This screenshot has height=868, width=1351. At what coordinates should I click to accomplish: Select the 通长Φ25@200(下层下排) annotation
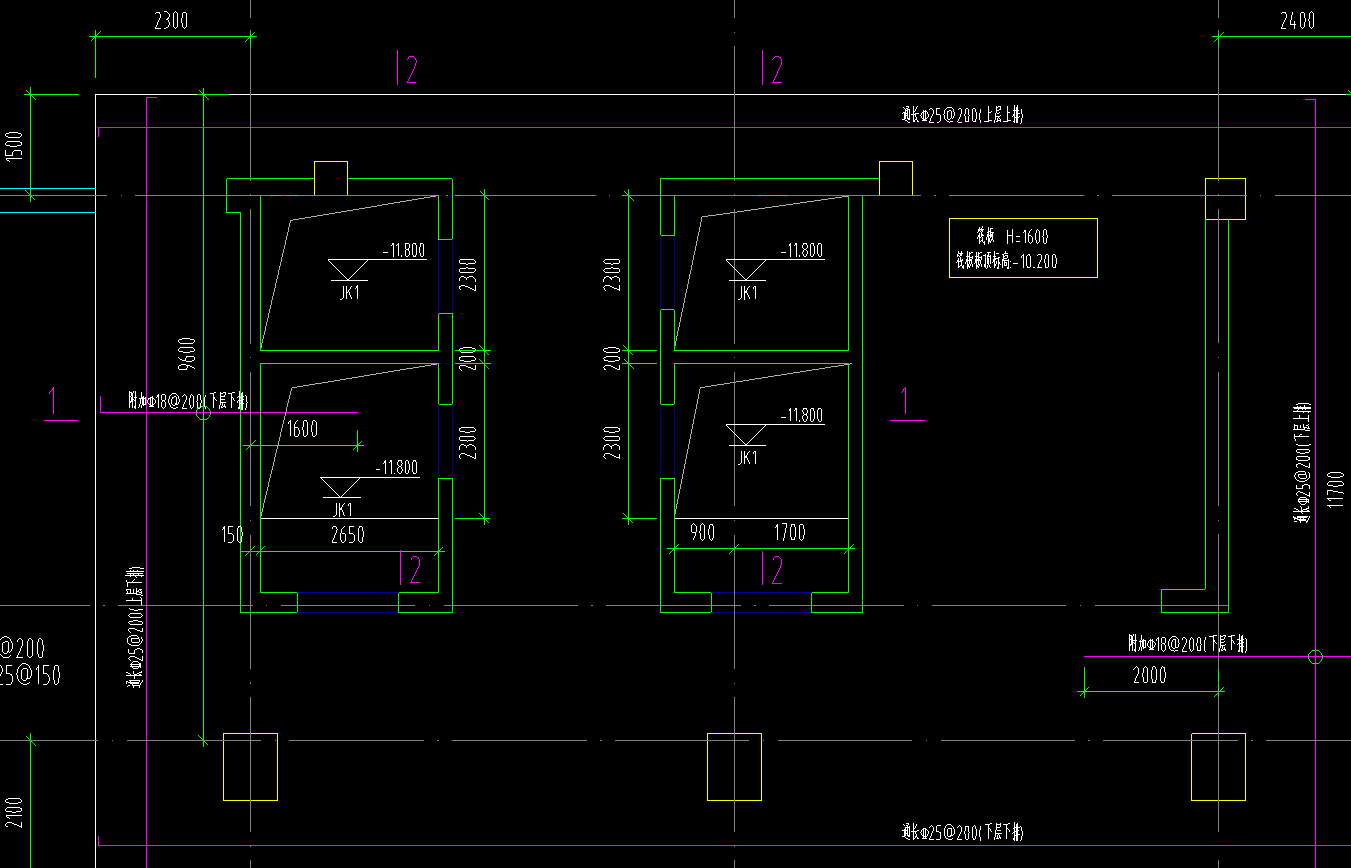click(962, 832)
